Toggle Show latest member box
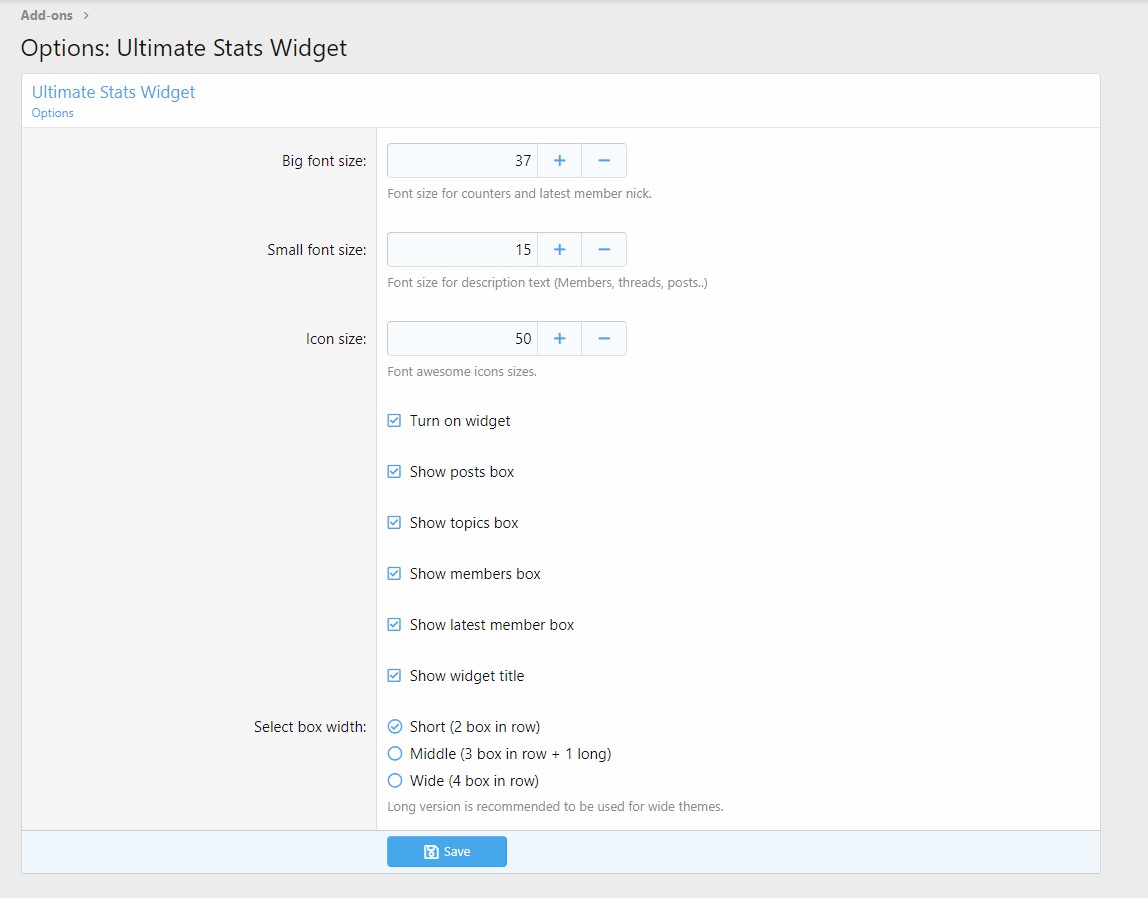Image resolution: width=1148 pixels, height=898 pixels. tap(394, 625)
